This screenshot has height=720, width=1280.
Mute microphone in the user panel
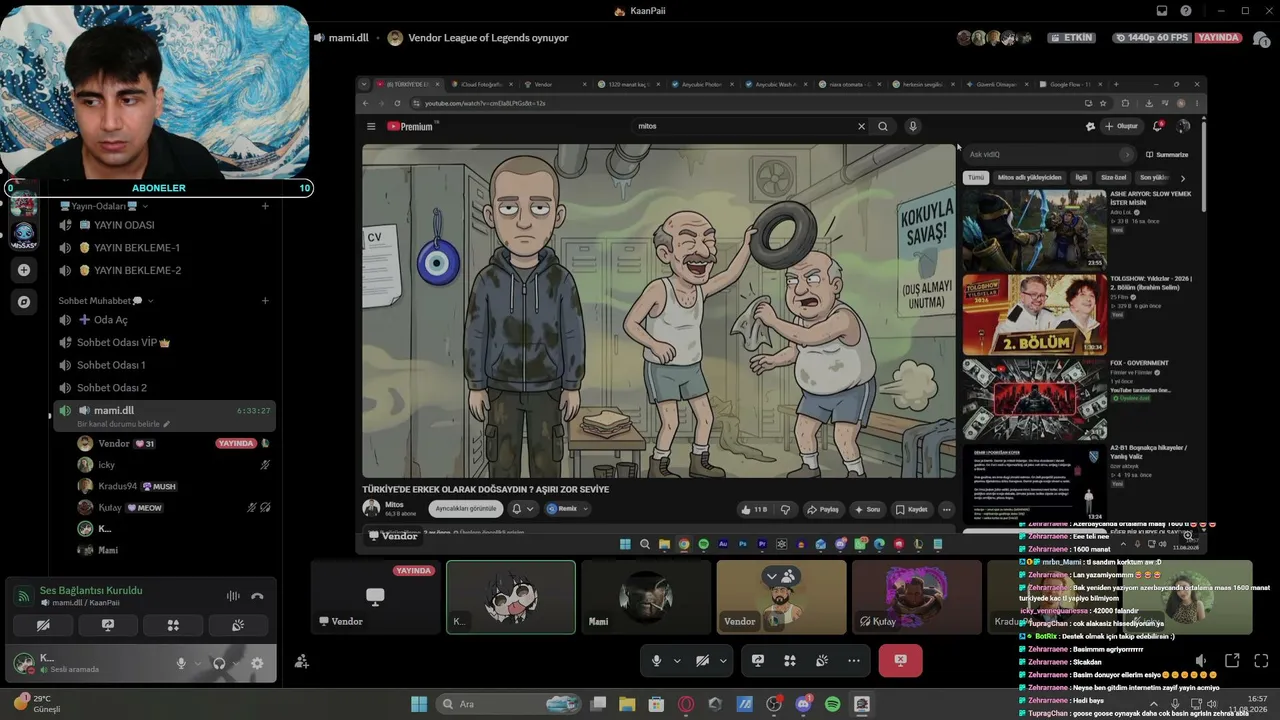tap(181, 663)
